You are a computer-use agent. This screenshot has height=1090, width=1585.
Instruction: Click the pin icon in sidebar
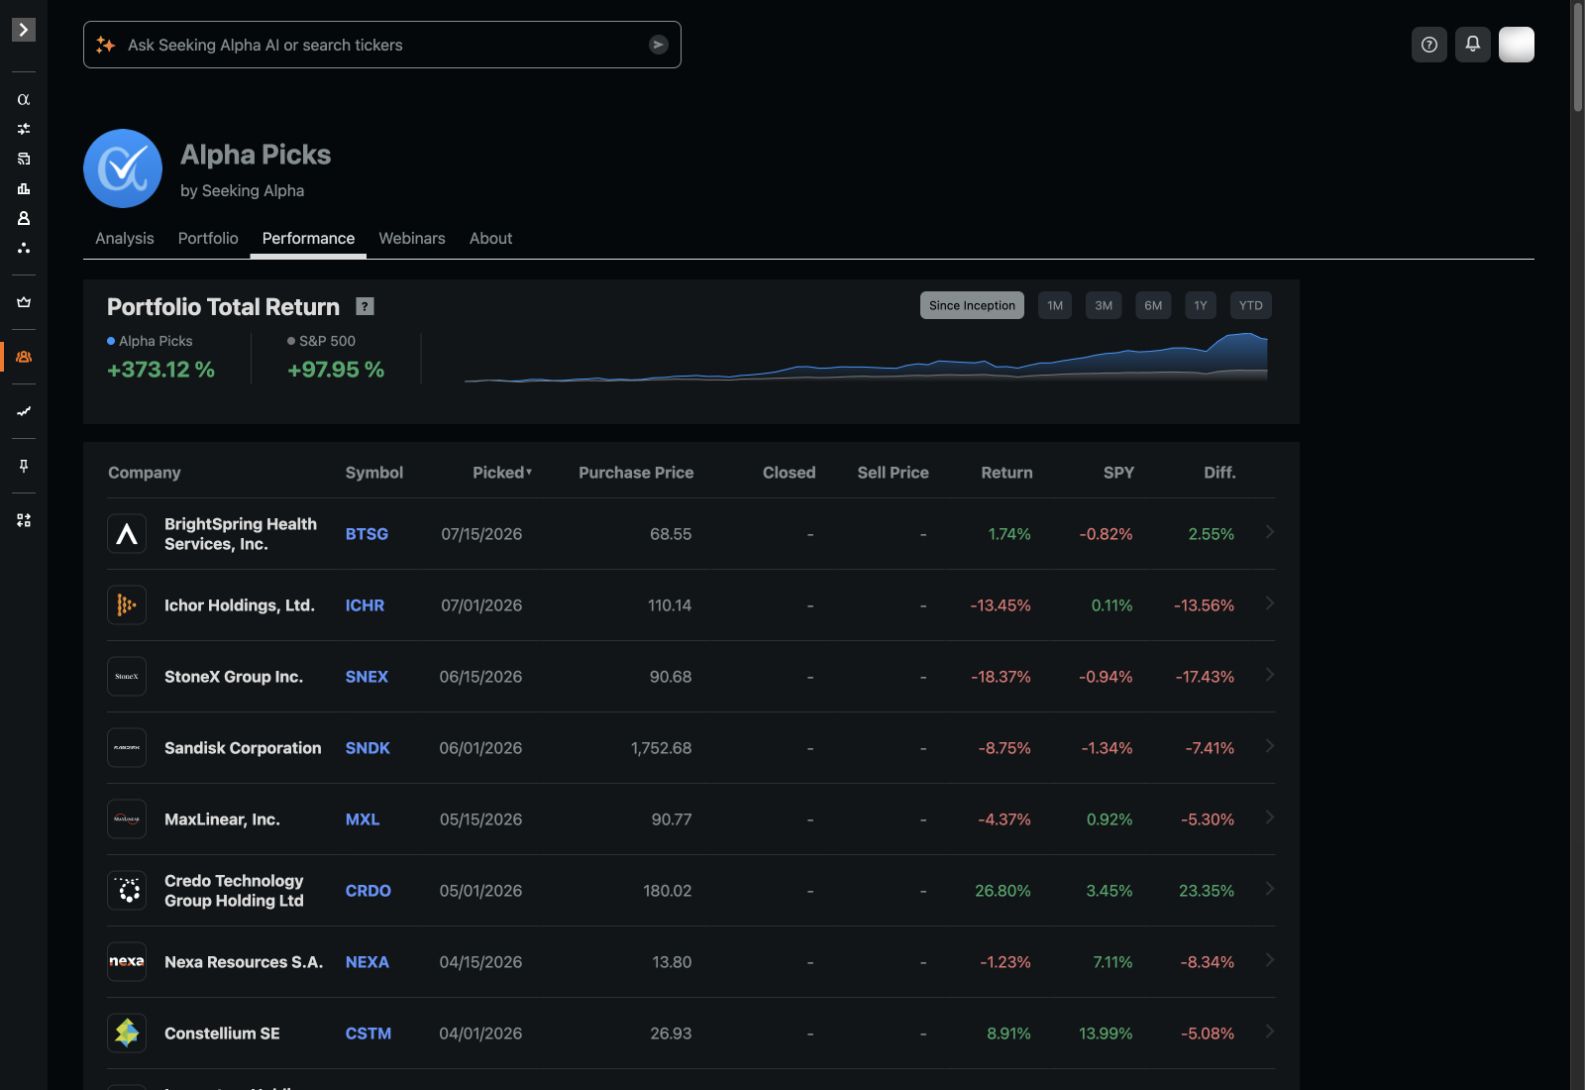pyautogui.click(x=23, y=466)
